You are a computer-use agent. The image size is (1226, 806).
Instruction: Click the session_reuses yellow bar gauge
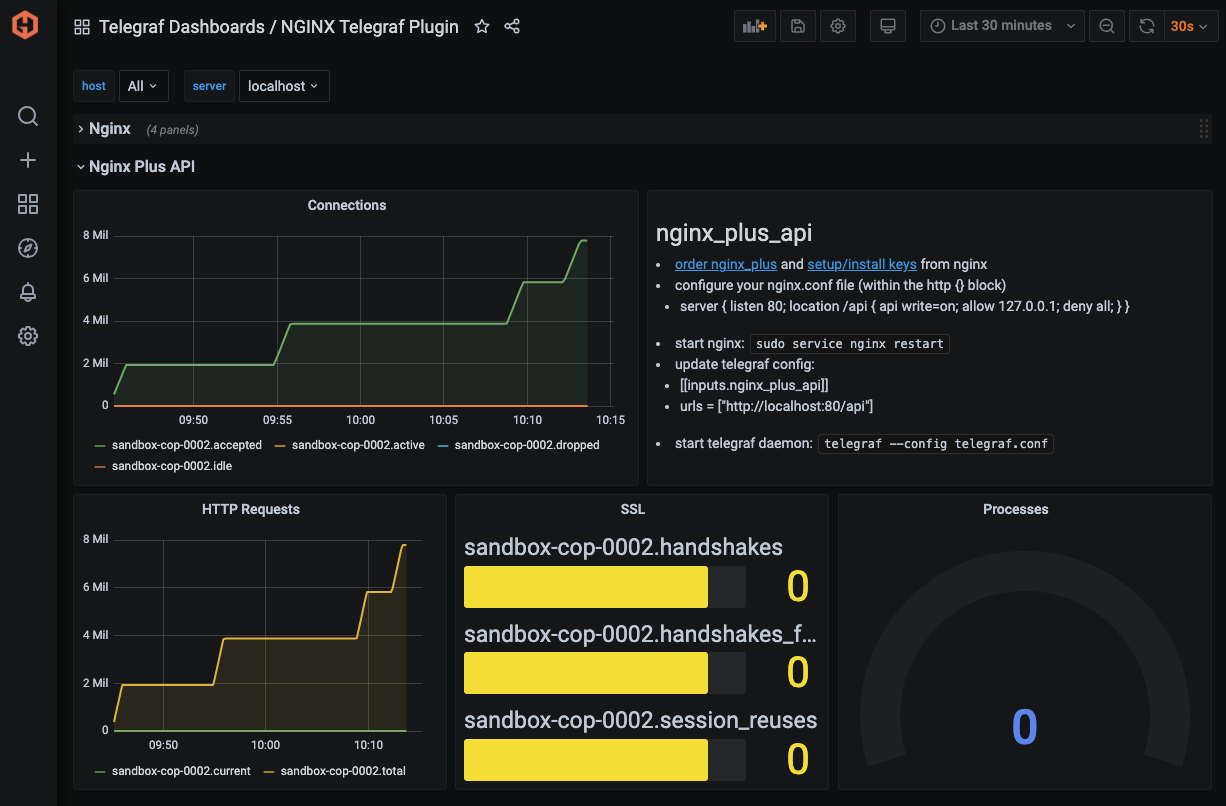tap(586, 760)
